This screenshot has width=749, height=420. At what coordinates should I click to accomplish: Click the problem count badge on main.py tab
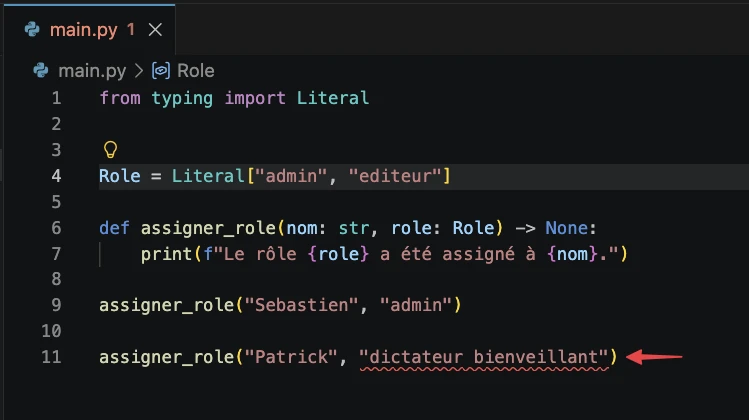tap(131, 30)
